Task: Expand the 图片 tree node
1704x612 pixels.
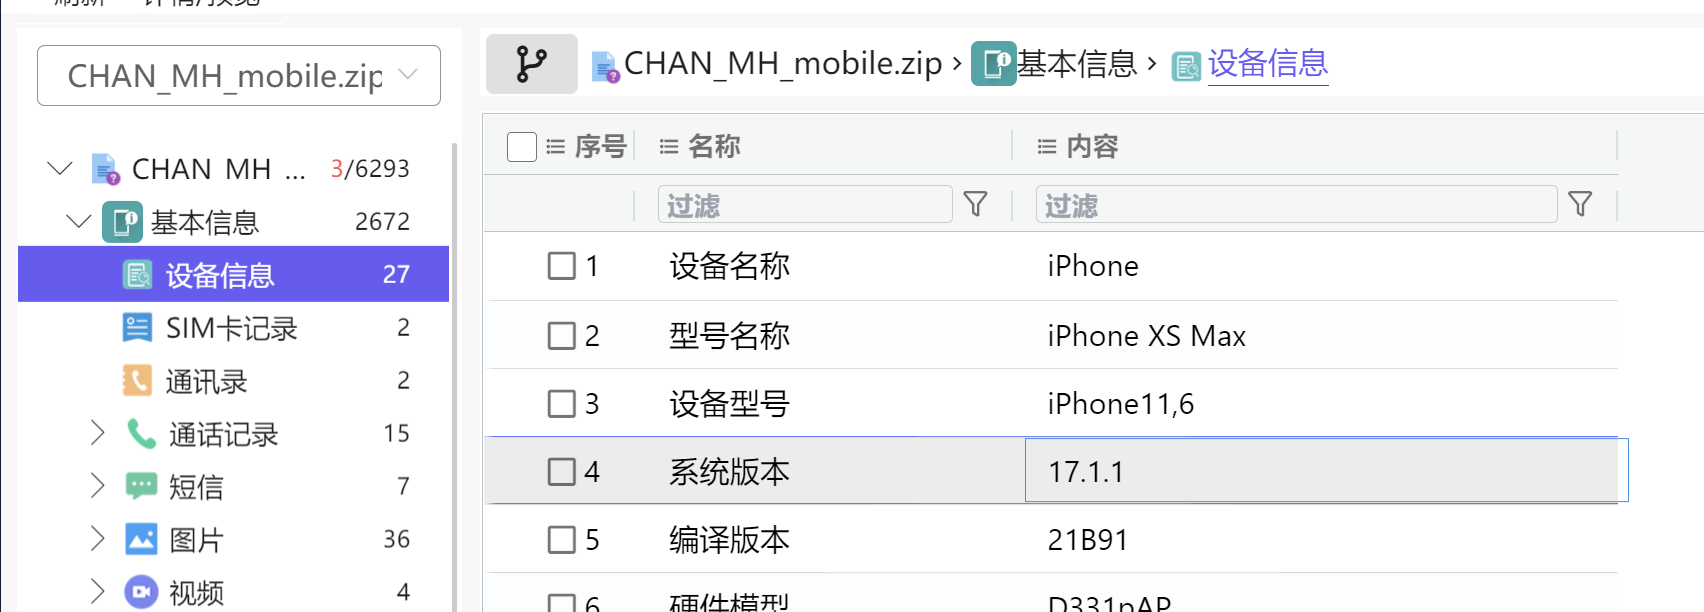Action: tap(97, 539)
